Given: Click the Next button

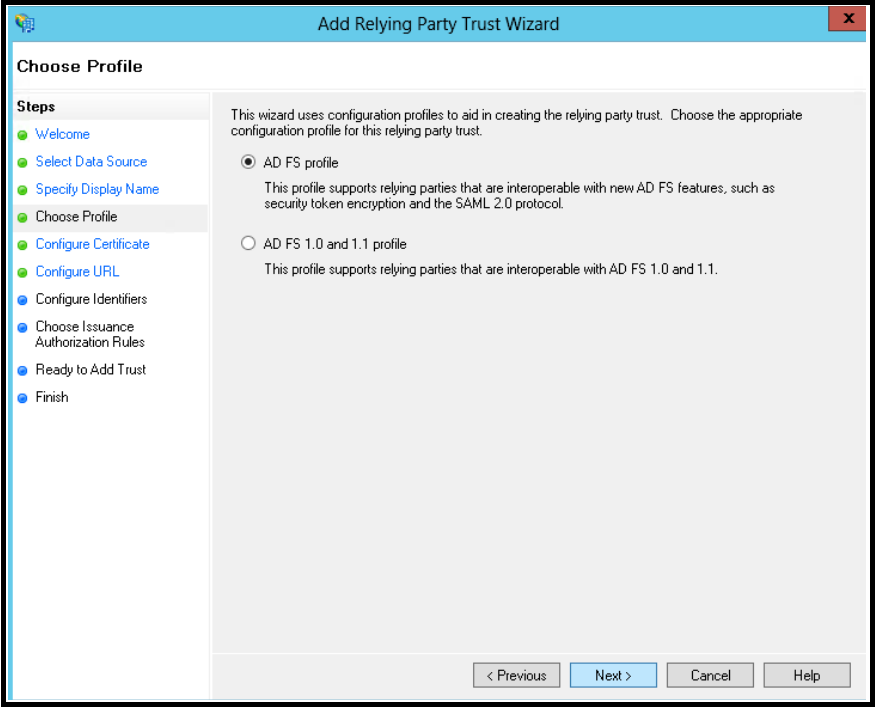Looking at the screenshot, I should point(613,675).
